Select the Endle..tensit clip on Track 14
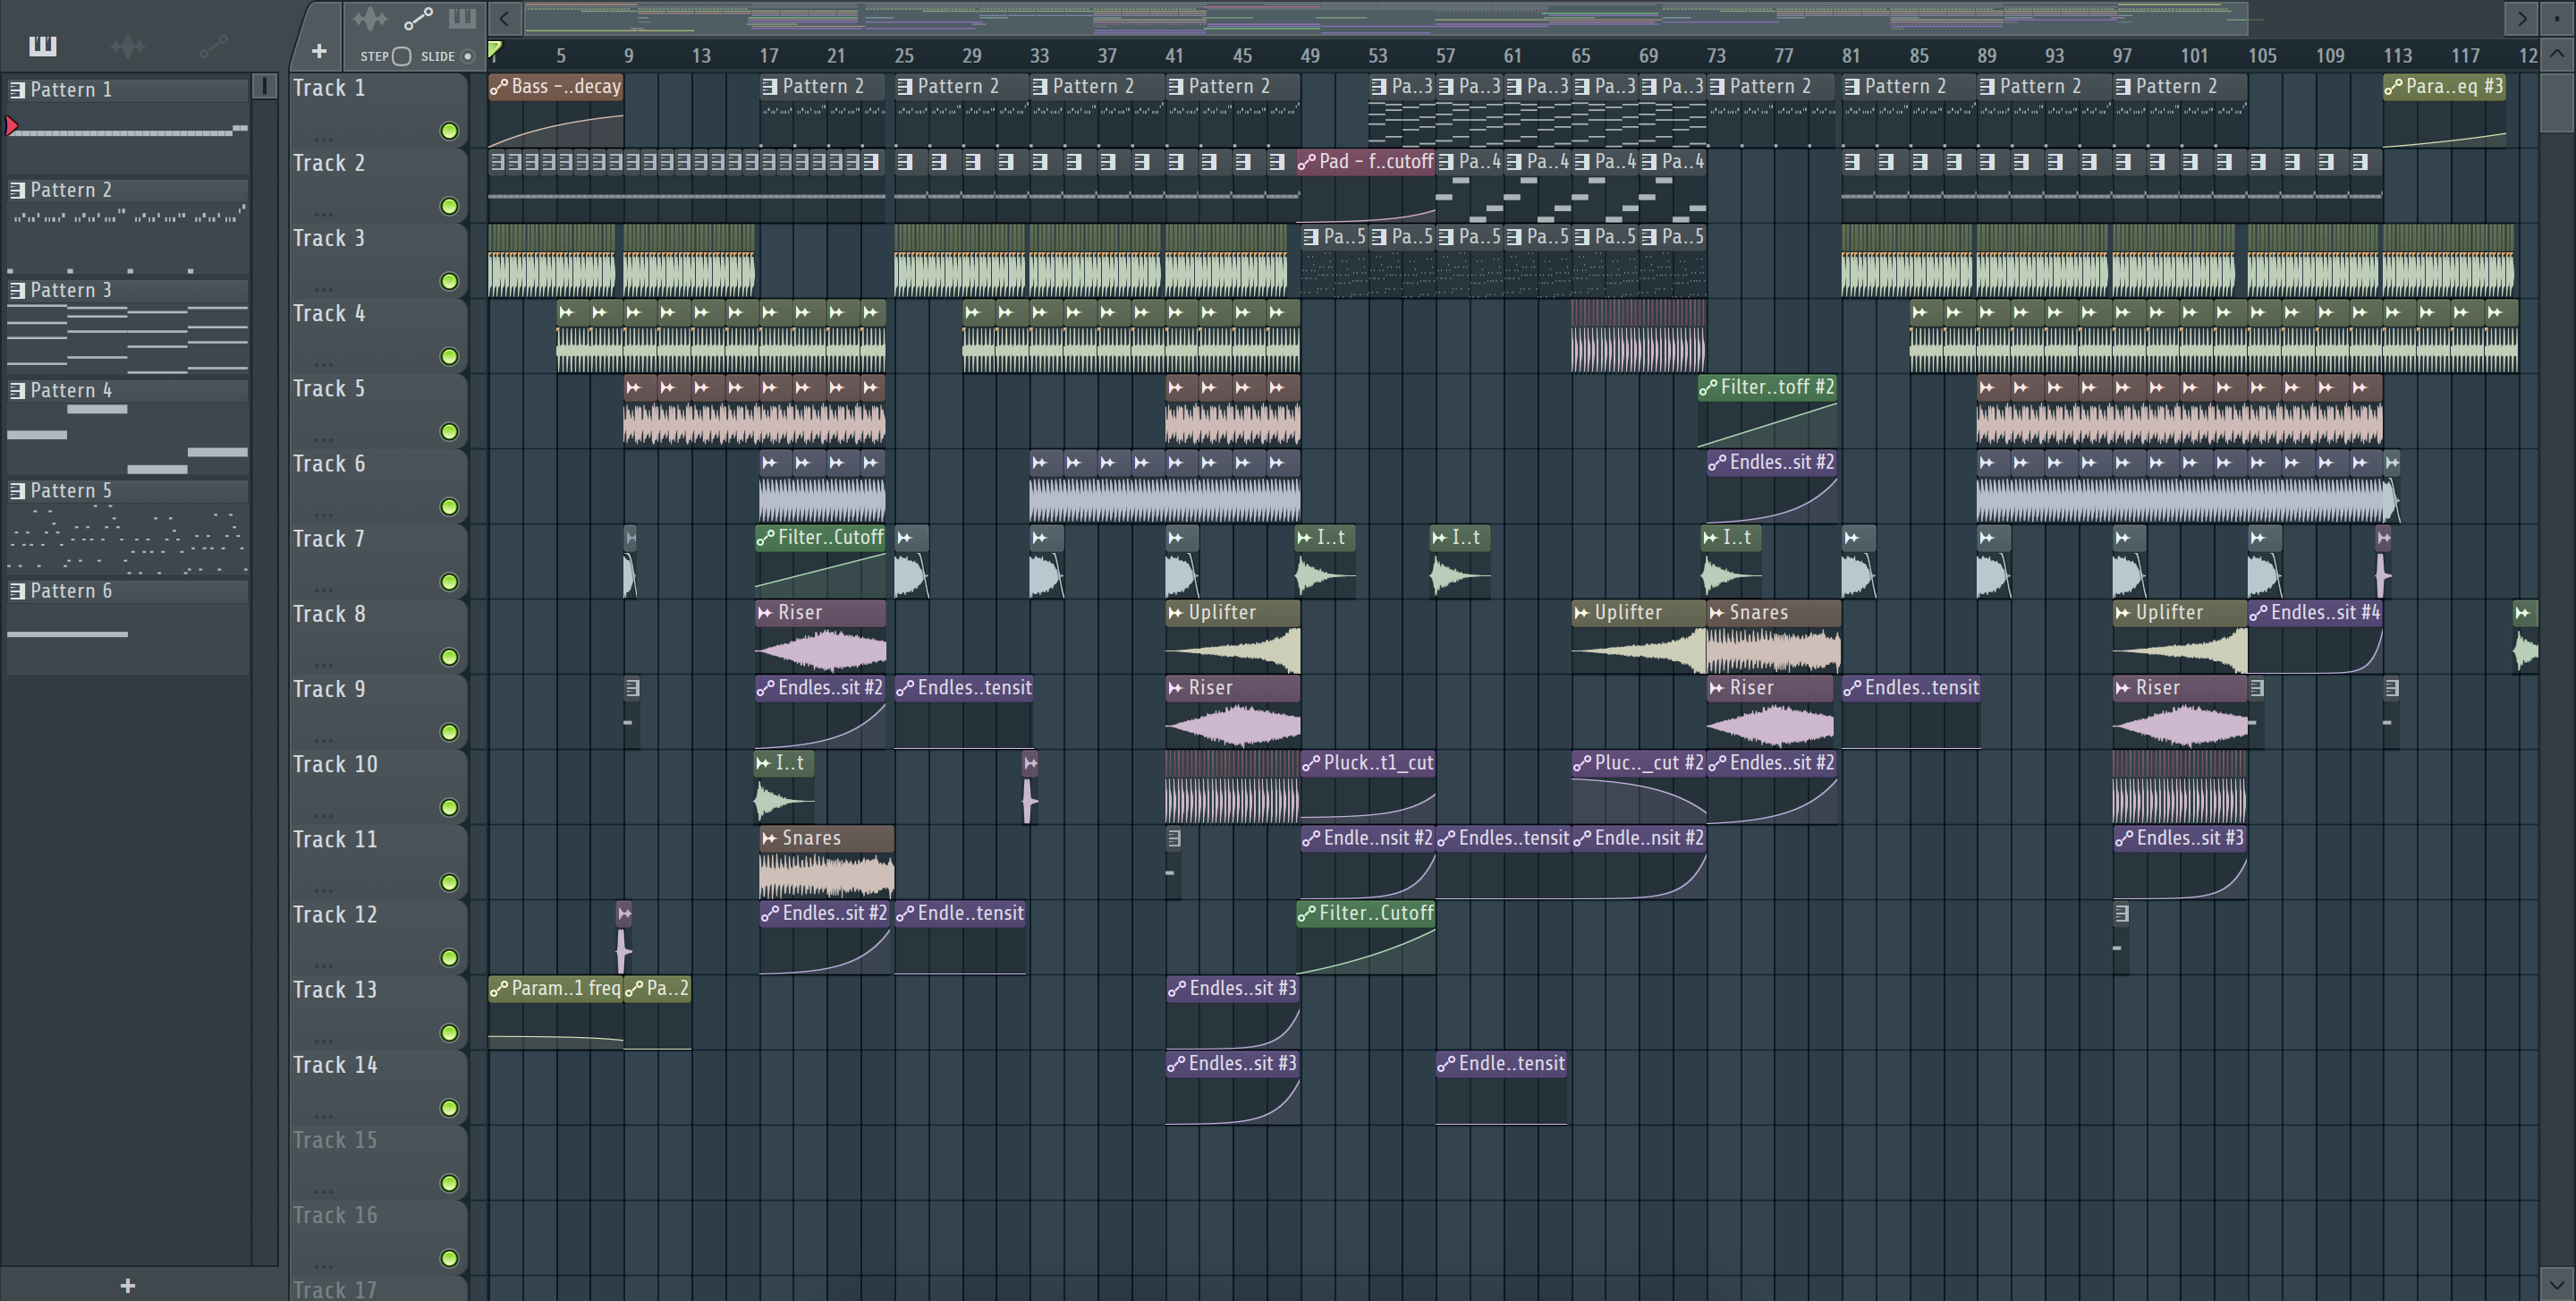Screen dimensions: 2576x1301 [x=1501, y=1087]
